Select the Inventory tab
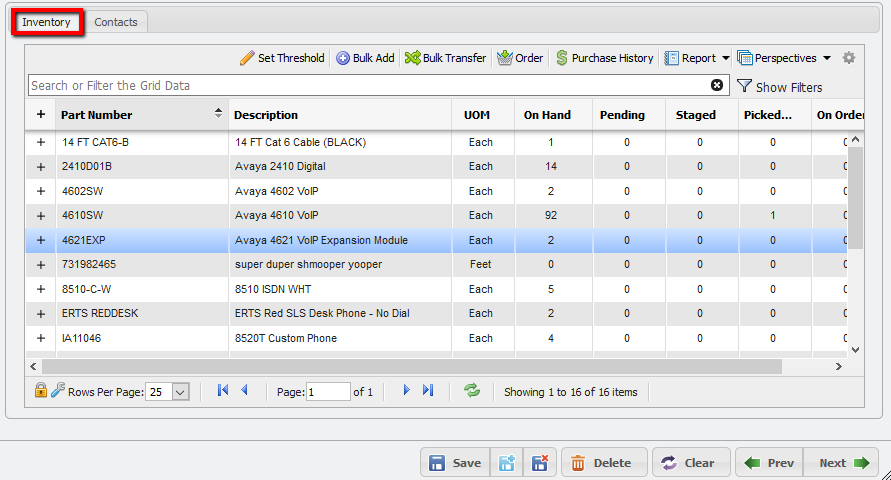The height and width of the screenshot is (480, 891). click(x=47, y=22)
